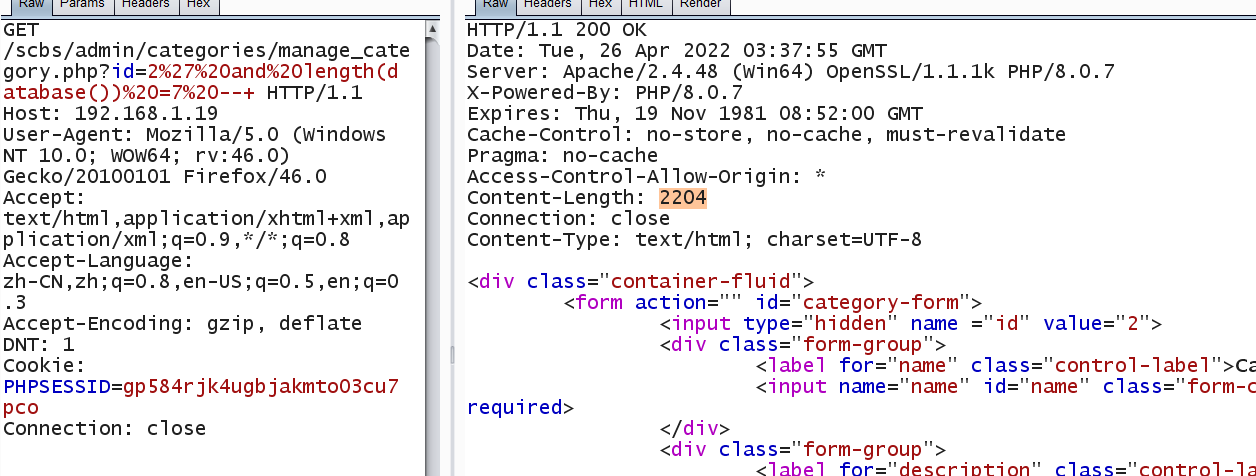Image resolution: width=1256 pixels, height=476 pixels.
Task: Click the Cache-Control header in response
Action: tap(767, 135)
